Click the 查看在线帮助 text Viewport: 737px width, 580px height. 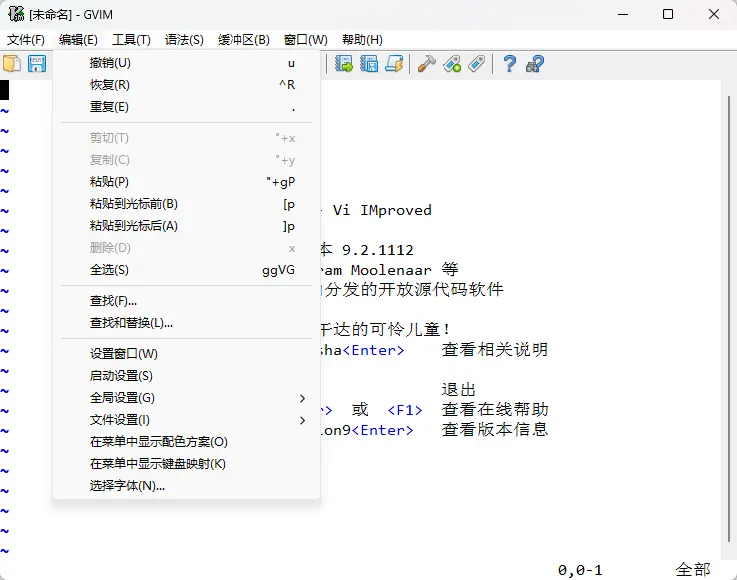point(494,410)
